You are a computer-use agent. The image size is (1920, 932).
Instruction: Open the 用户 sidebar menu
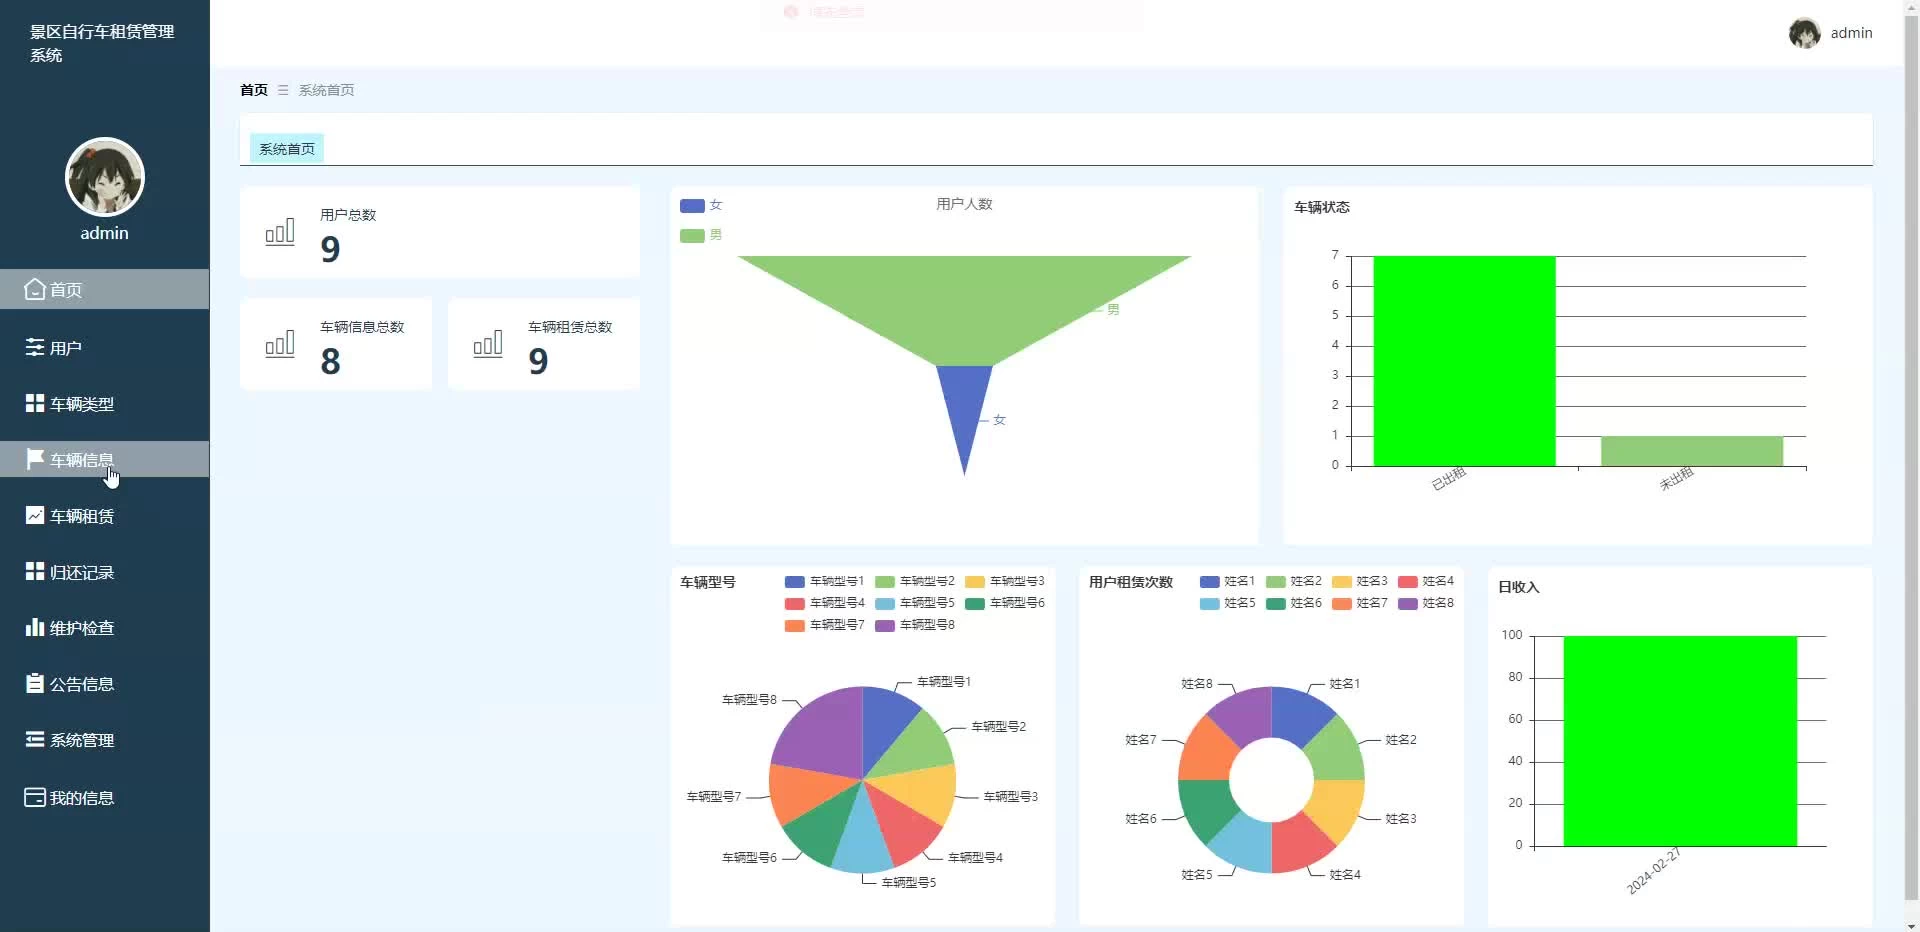point(105,347)
